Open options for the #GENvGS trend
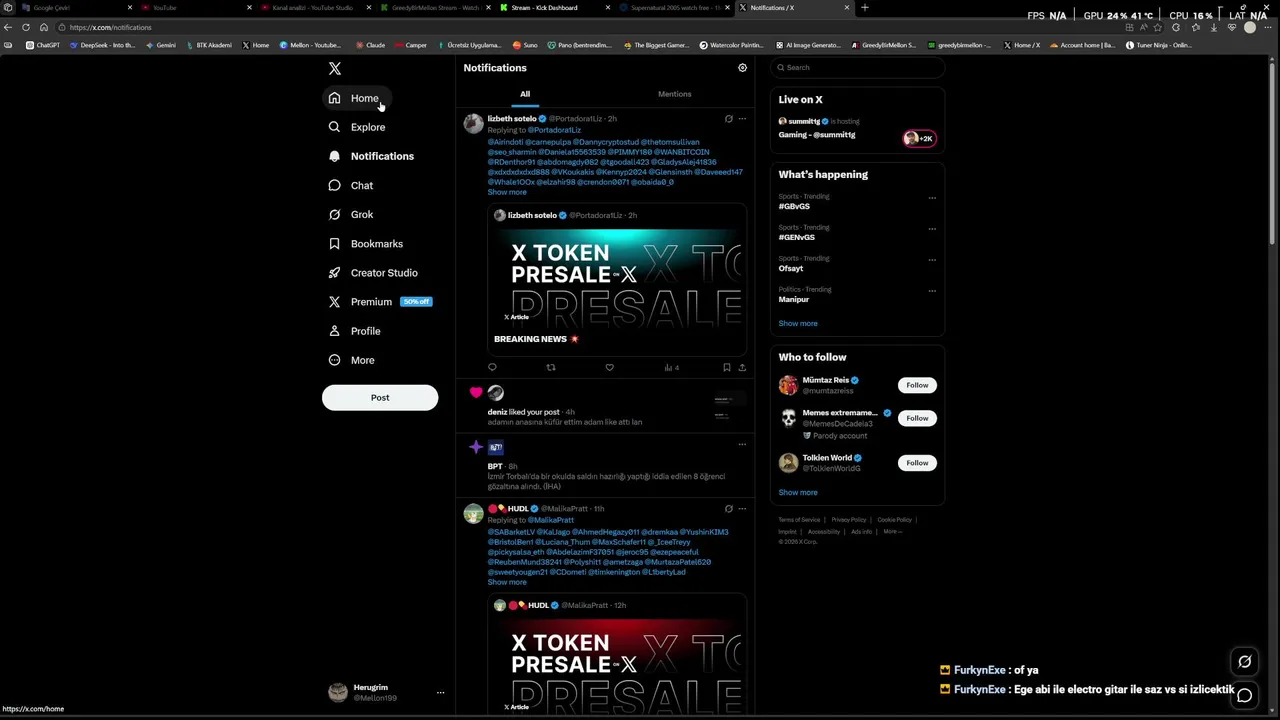 (x=932, y=228)
